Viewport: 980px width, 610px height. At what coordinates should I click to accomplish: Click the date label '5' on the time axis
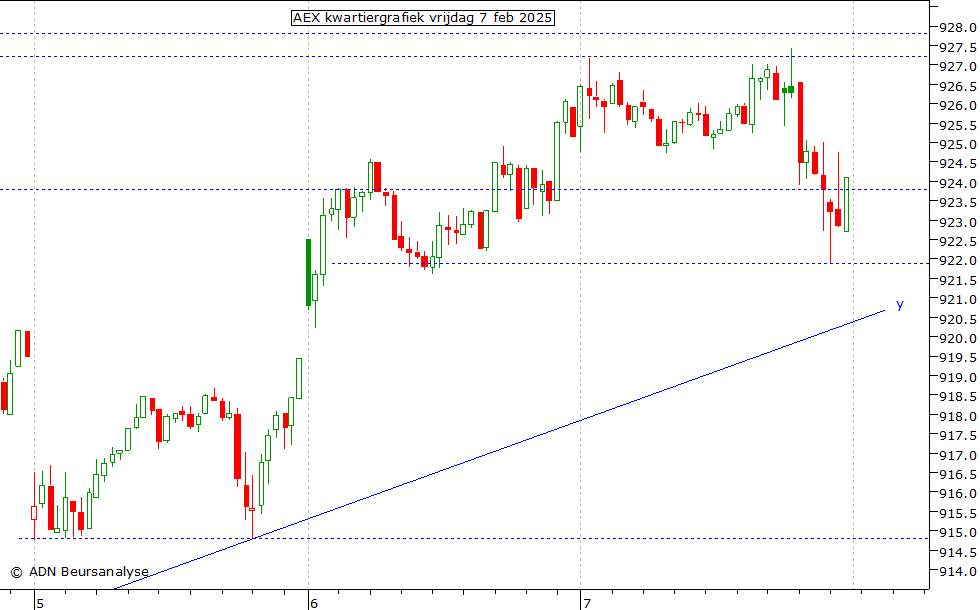coord(39,604)
